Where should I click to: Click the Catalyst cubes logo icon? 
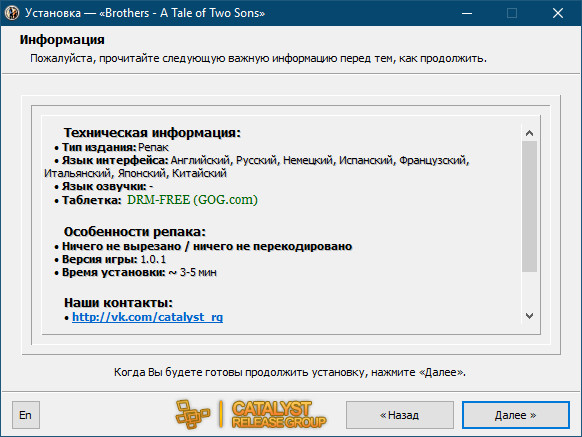192,414
